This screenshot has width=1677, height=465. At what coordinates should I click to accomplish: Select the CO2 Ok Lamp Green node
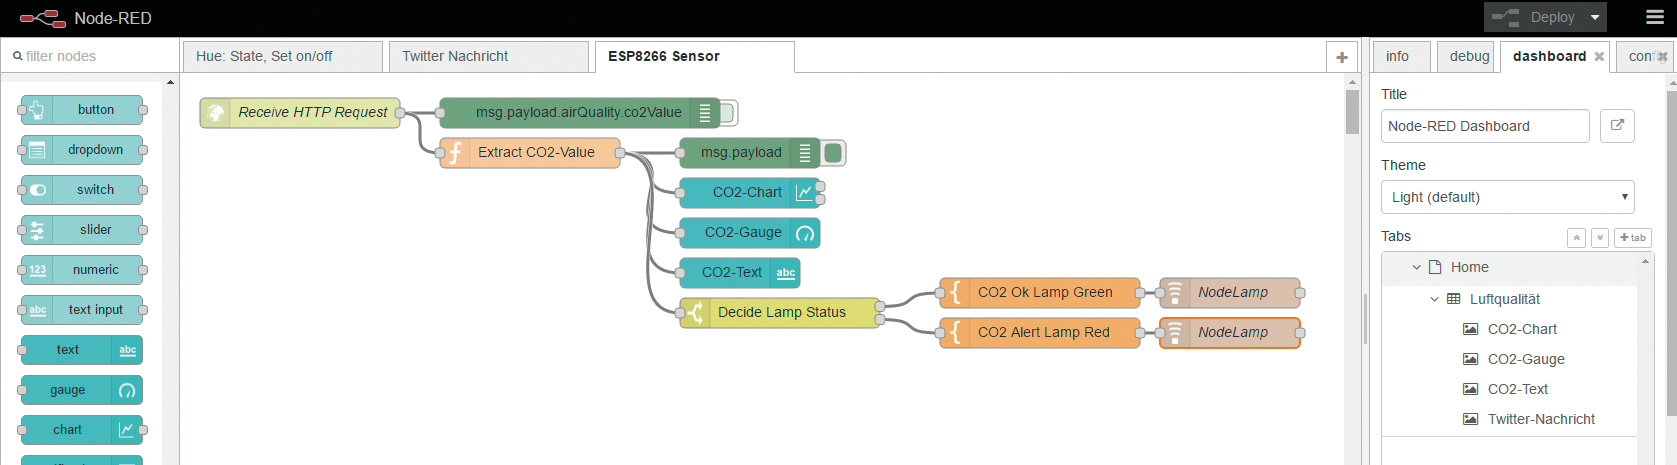tap(1040, 292)
